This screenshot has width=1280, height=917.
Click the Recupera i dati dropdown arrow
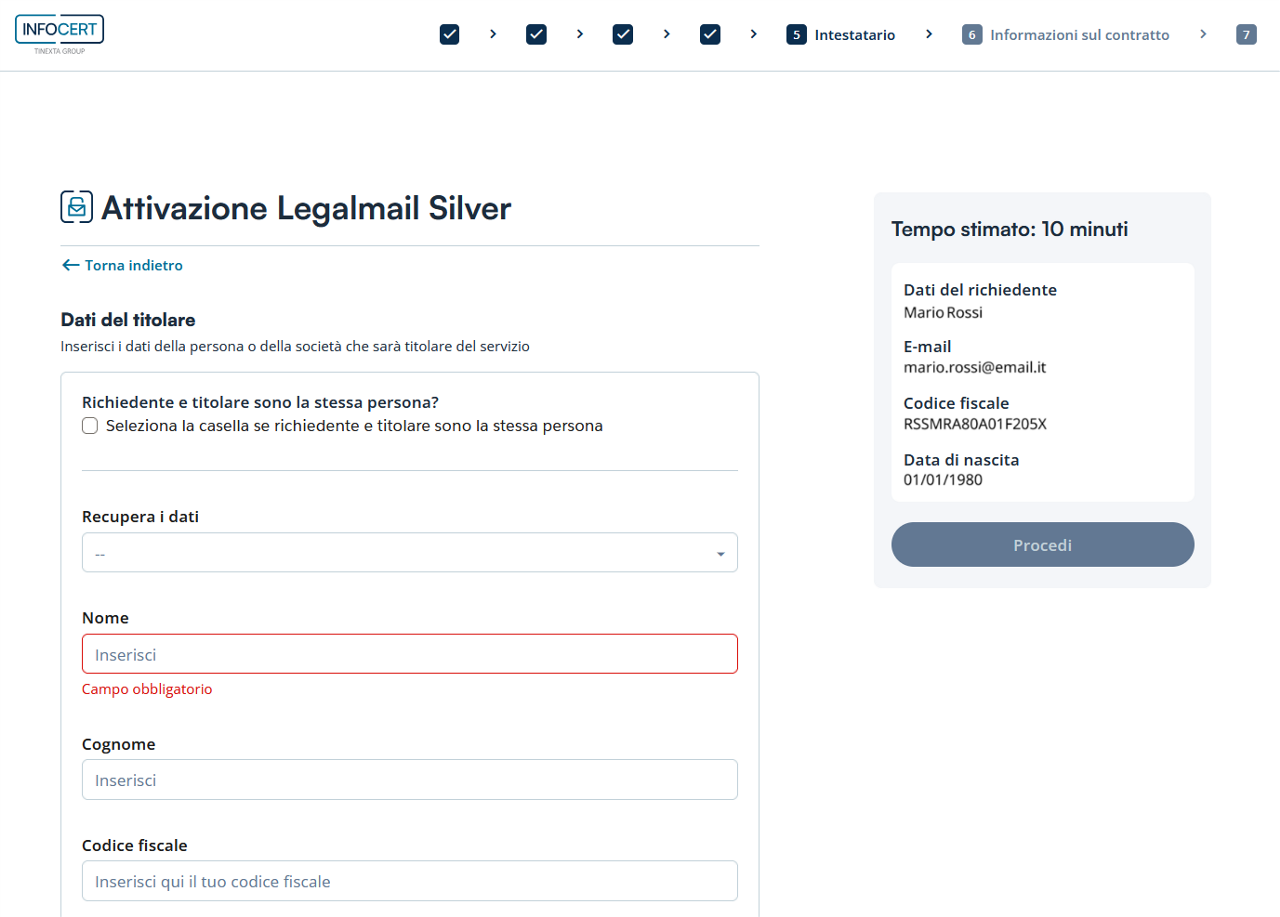point(720,554)
